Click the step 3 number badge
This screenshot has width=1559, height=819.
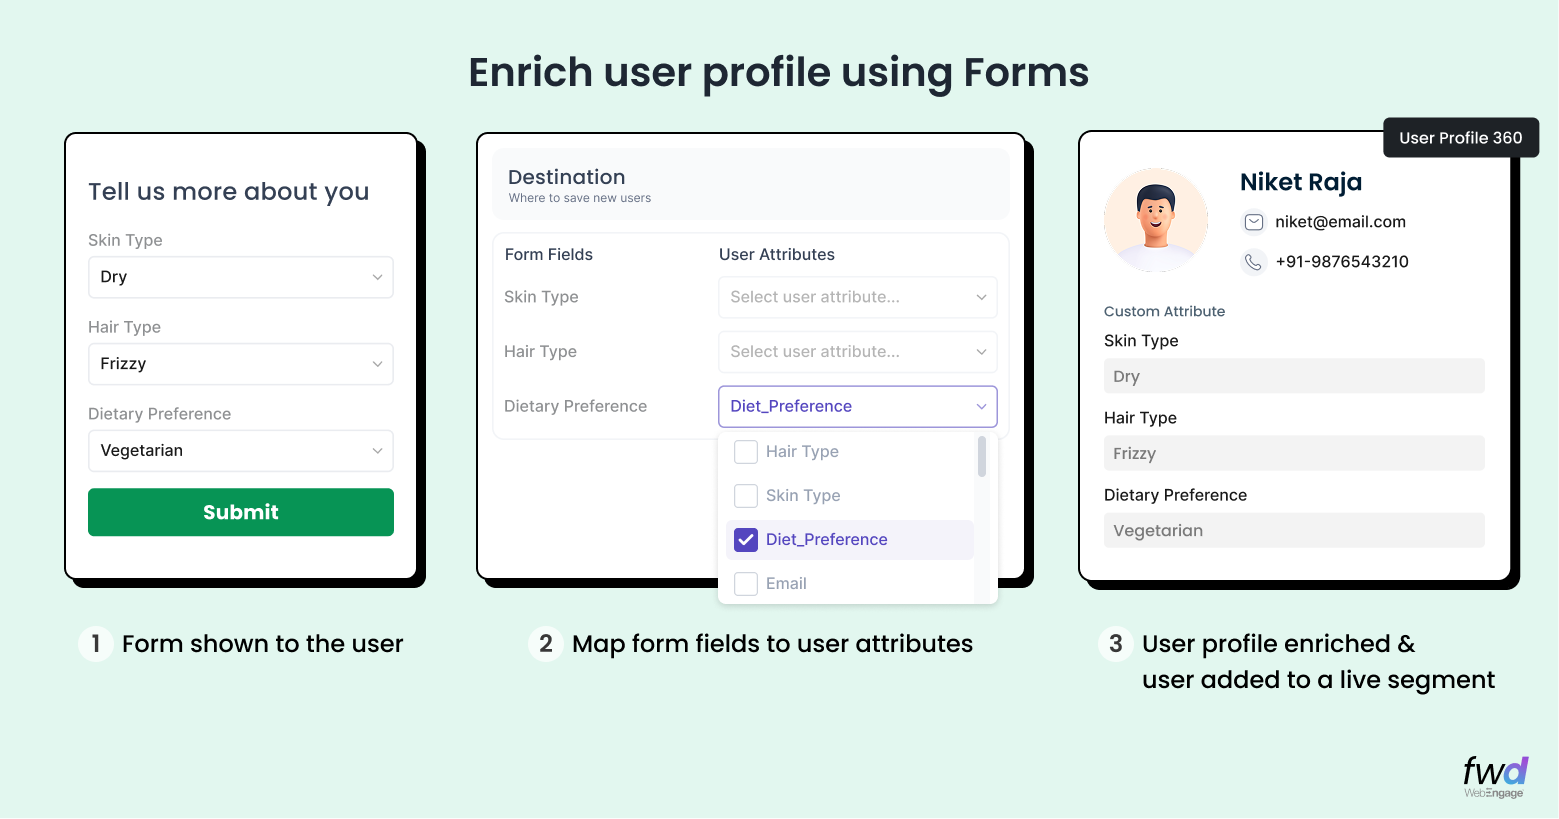pos(1115,644)
